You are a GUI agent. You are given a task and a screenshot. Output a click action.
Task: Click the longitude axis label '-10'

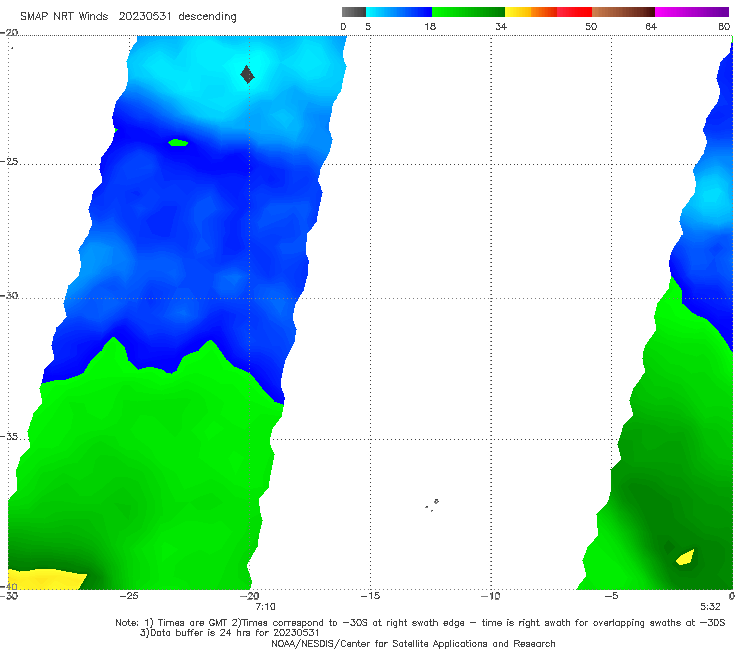(491, 596)
